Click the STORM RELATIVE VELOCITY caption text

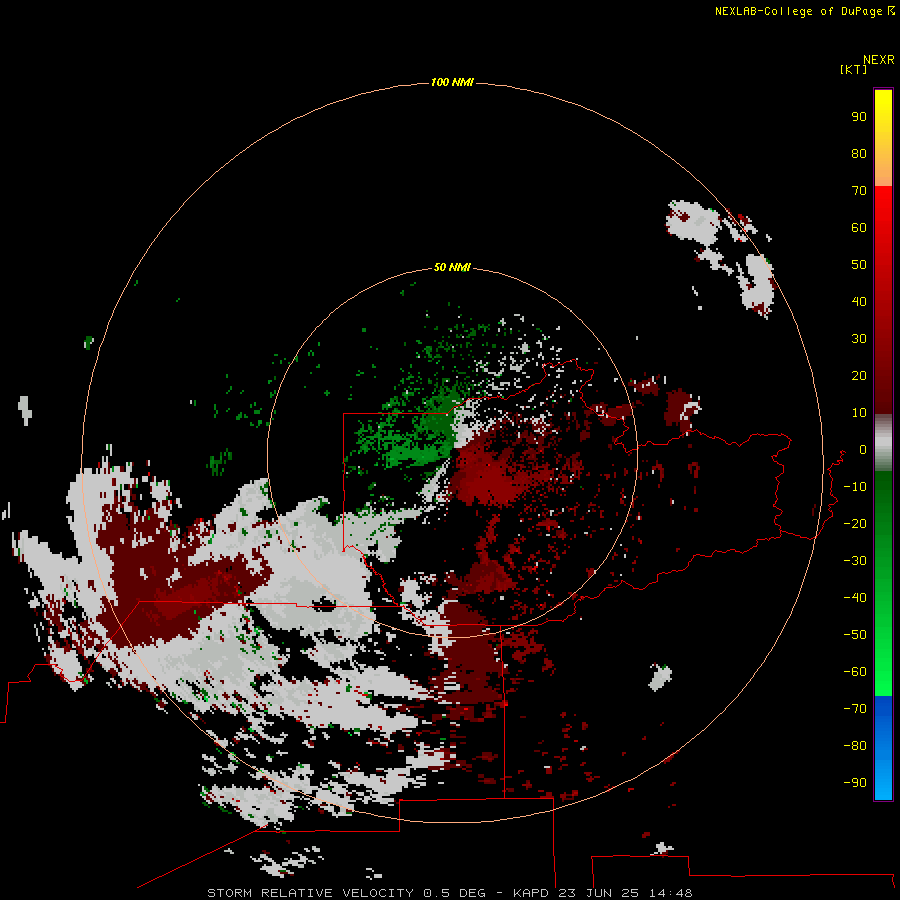(x=311, y=893)
